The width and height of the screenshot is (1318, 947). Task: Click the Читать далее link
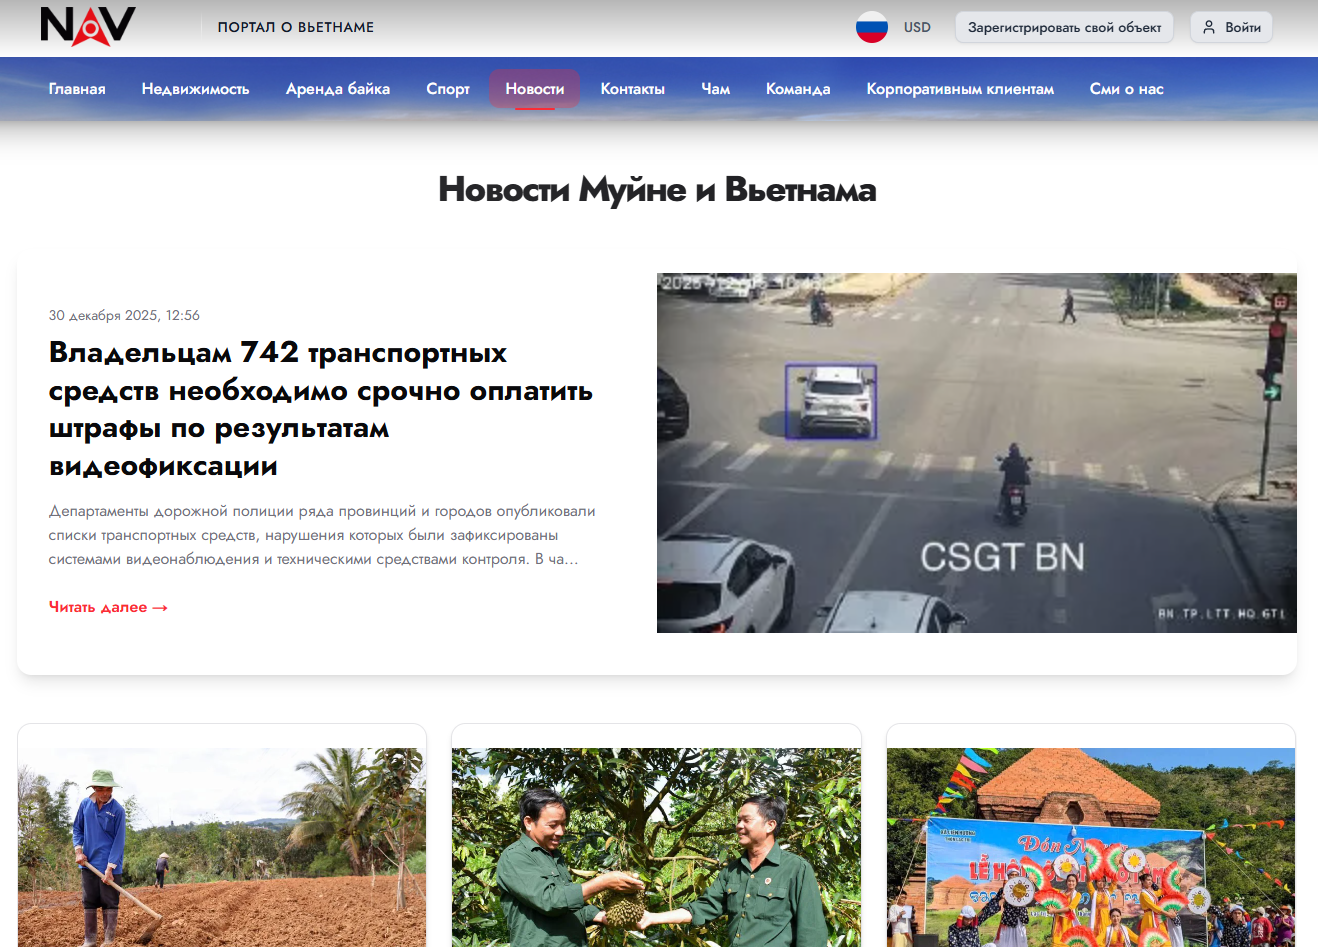[x=108, y=607]
